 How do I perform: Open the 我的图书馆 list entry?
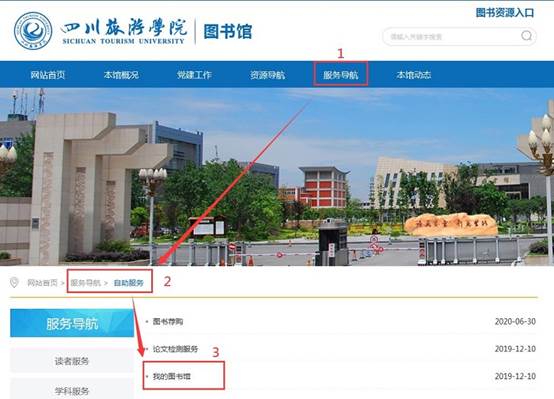pyautogui.click(x=172, y=376)
